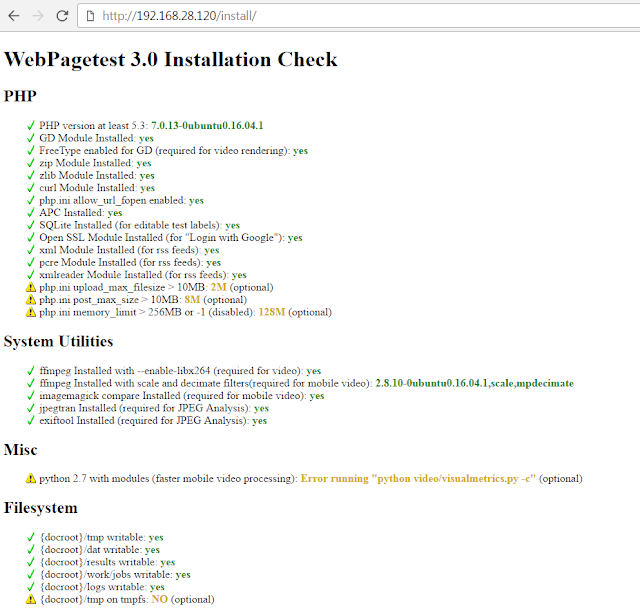Click the checkmark beside FreeType enabled for GD
Viewport: 640px width, 611px height.
31,150
